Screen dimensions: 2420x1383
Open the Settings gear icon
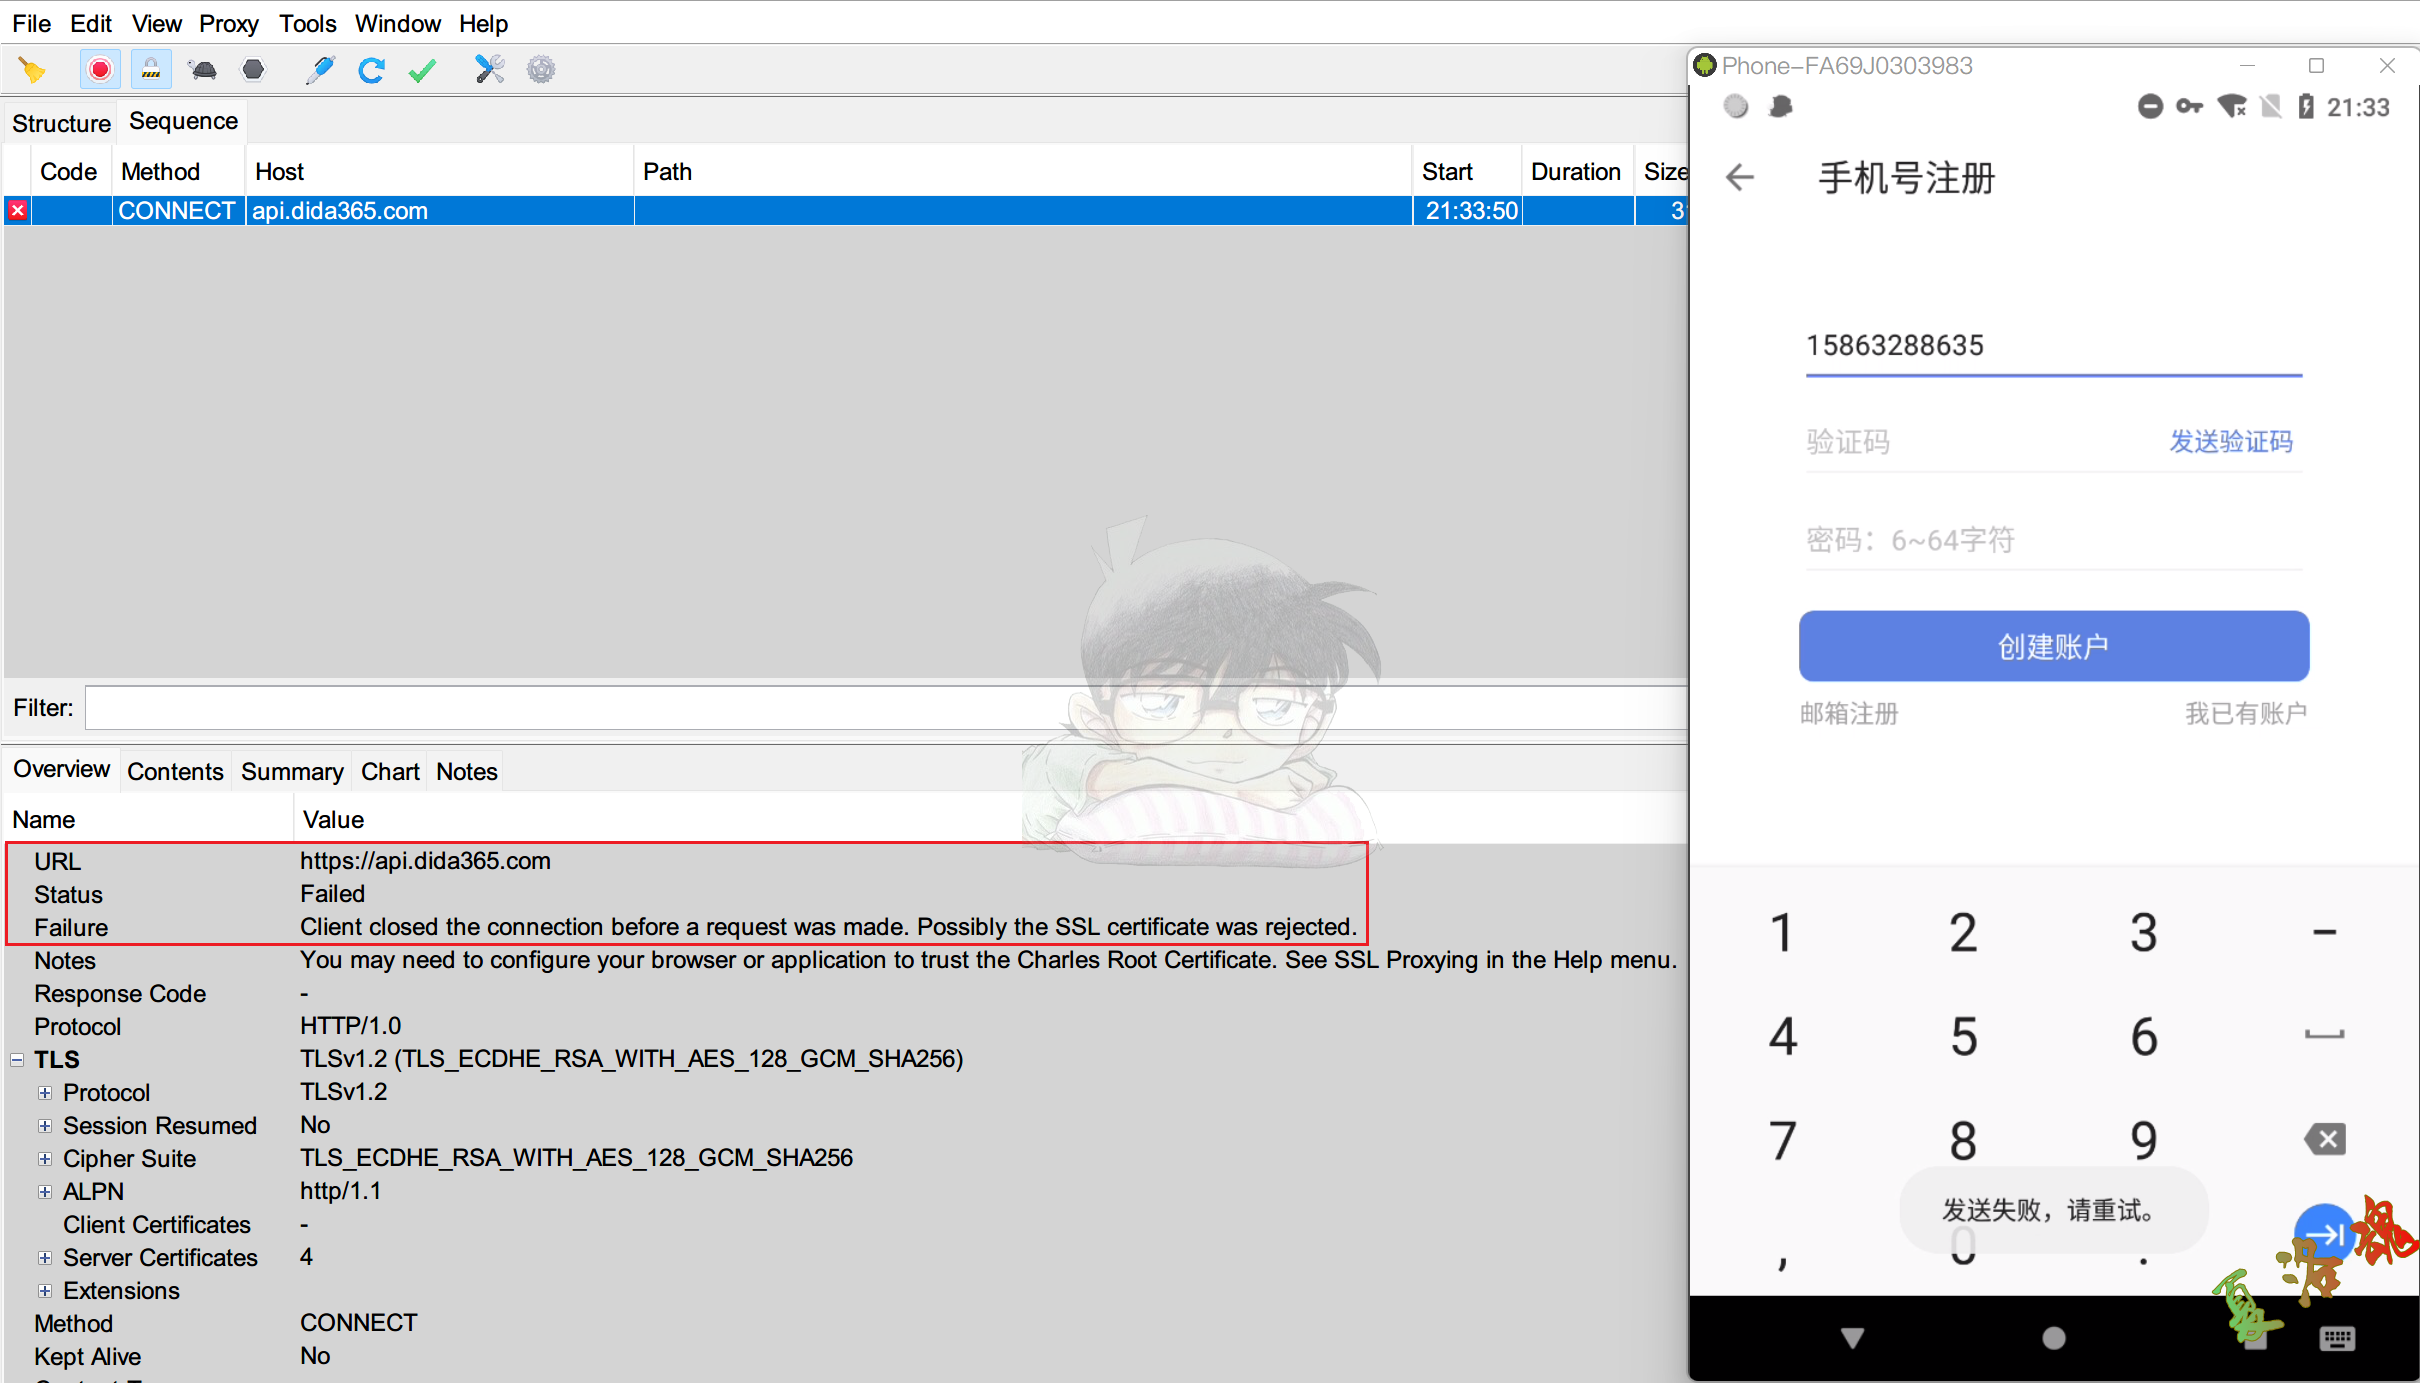(541, 70)
